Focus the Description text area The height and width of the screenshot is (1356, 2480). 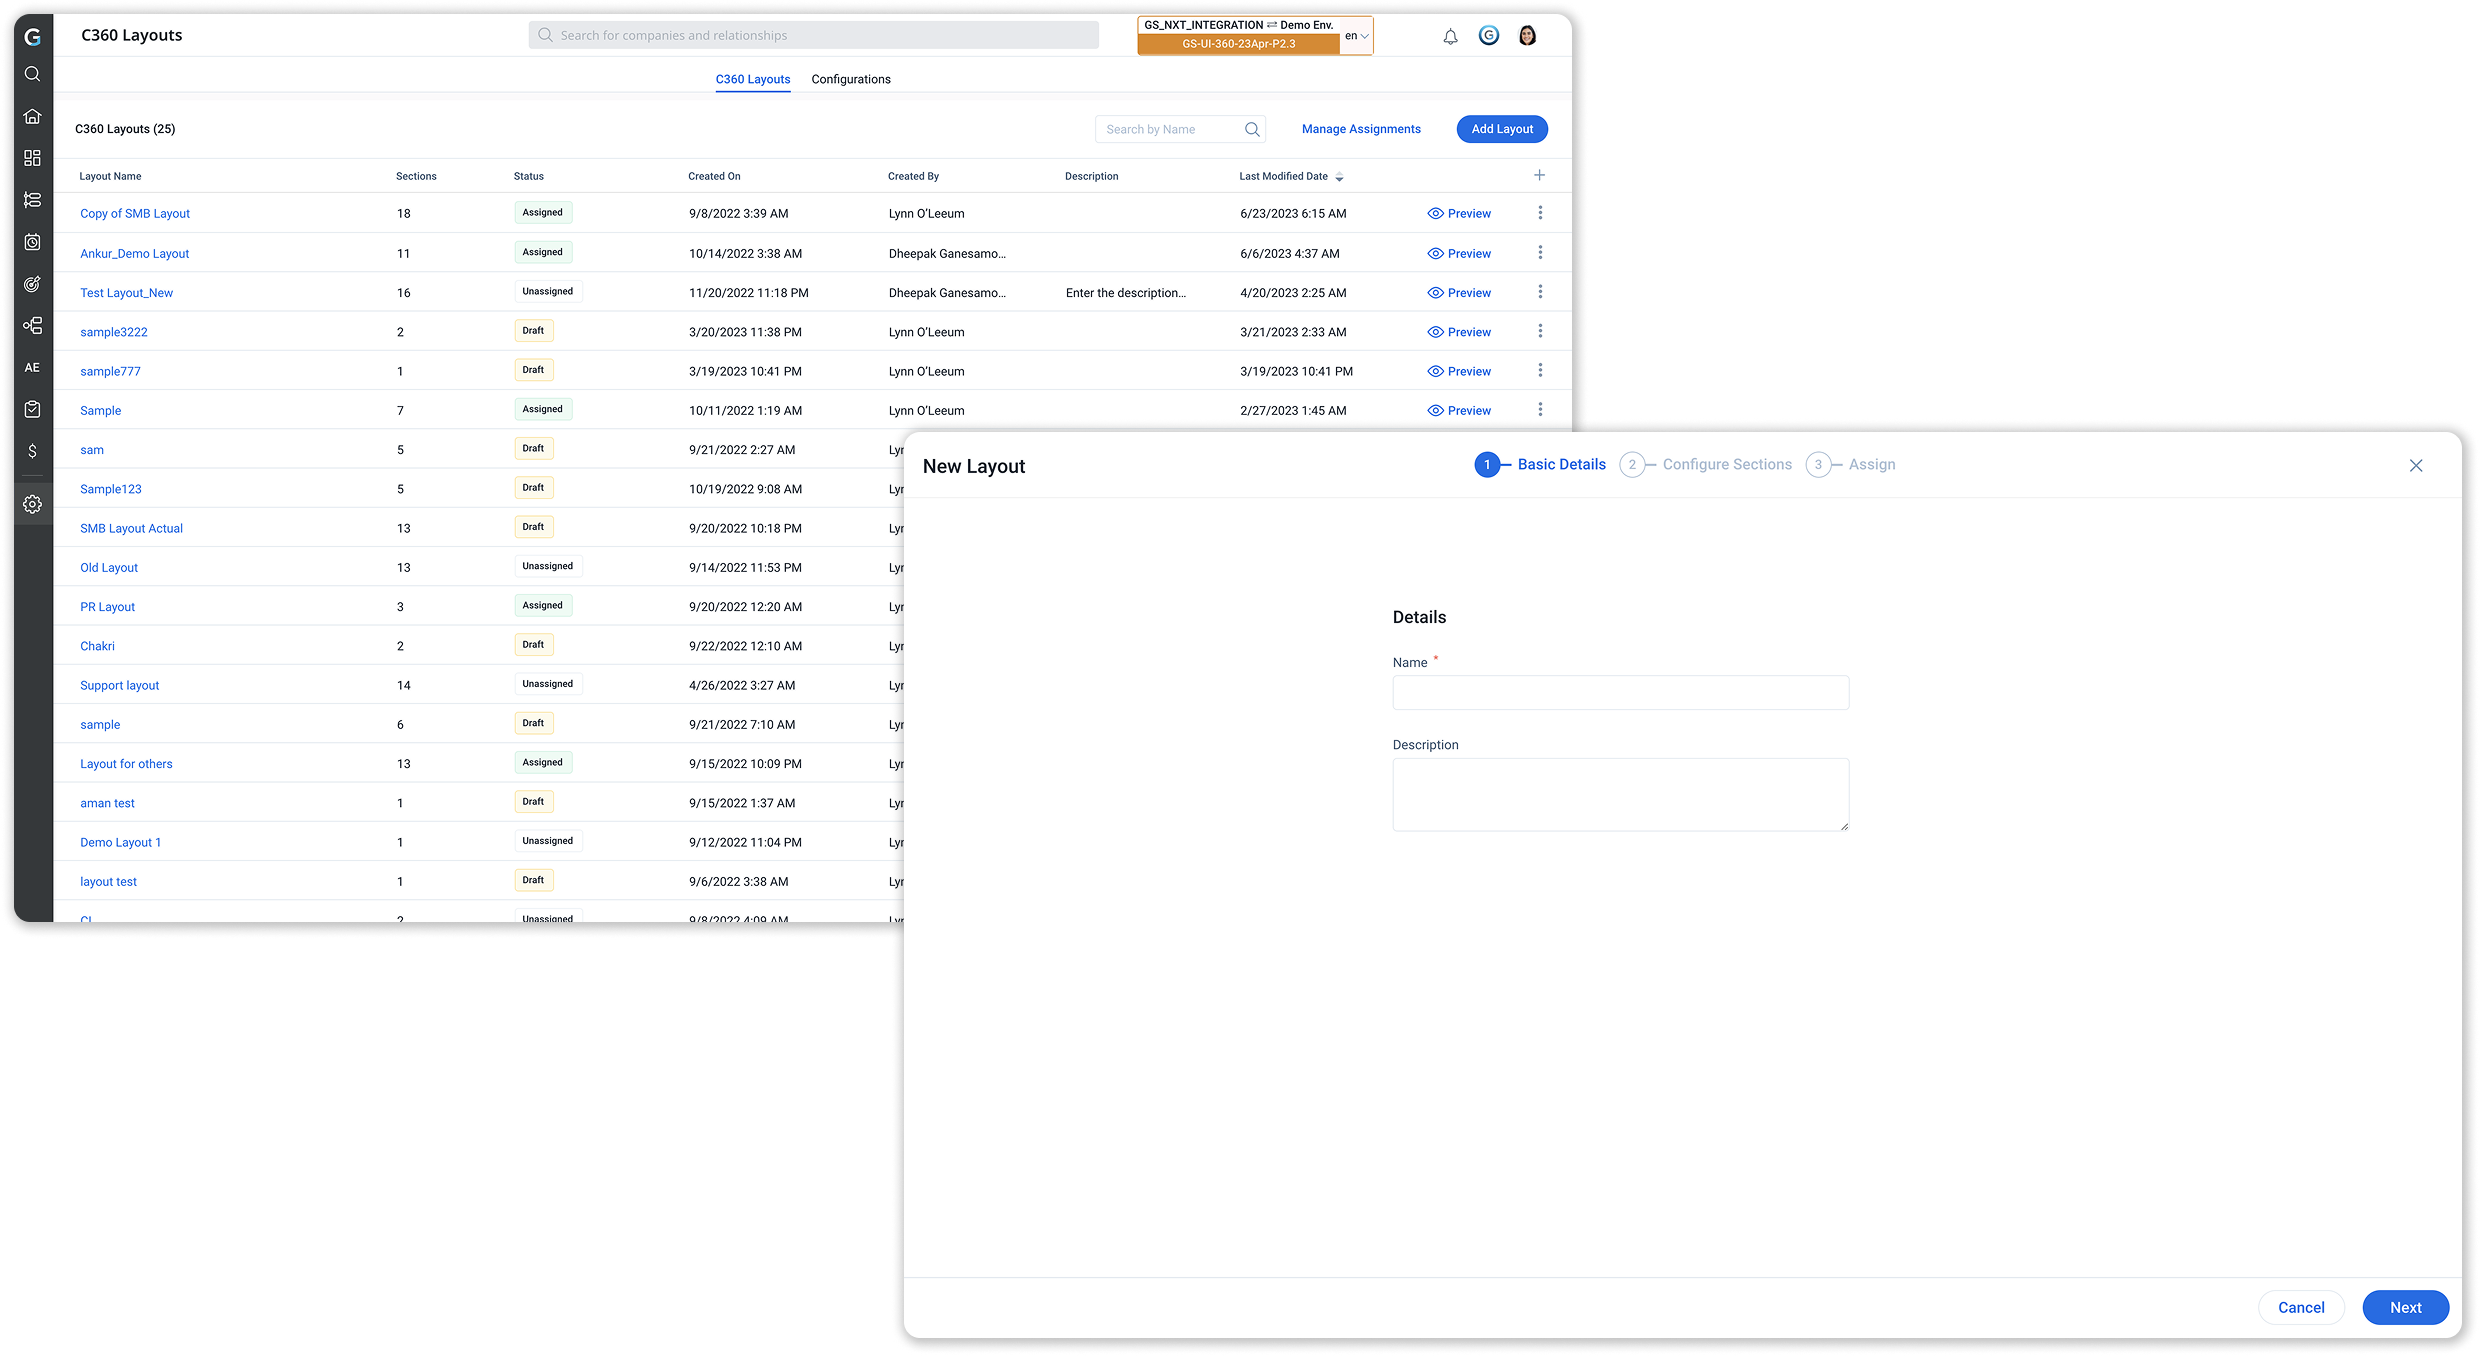[x=1621, y=795]
